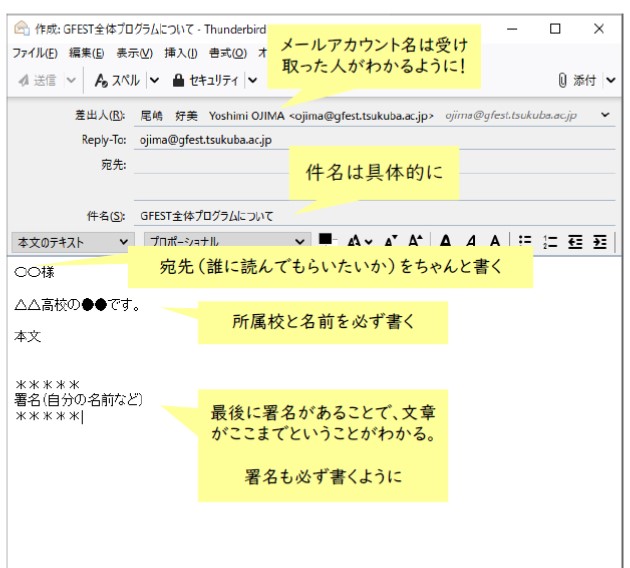Increase text indent

click(x=599, y=241)
